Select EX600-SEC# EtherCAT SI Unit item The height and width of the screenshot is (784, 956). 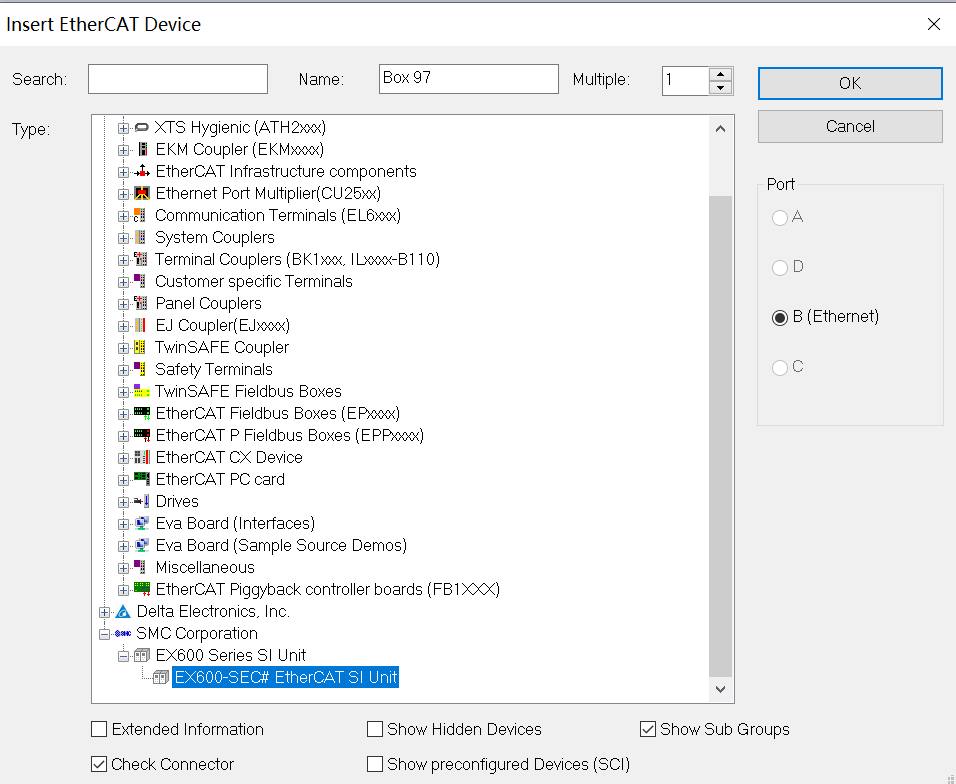[x=285, y=677]
